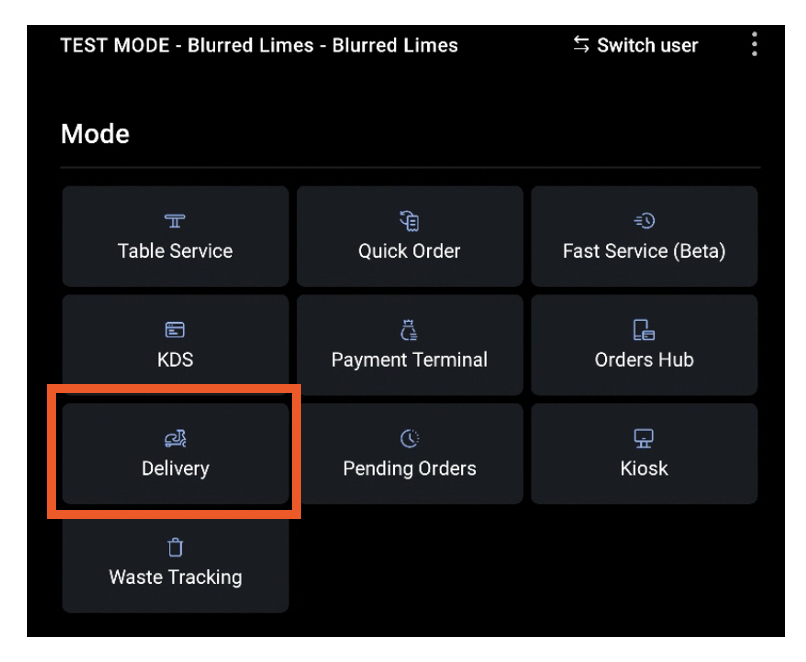Select the Kiosk monitor icon
The height and width of the screenshot is (662, 806).
[x=644, y=437]
